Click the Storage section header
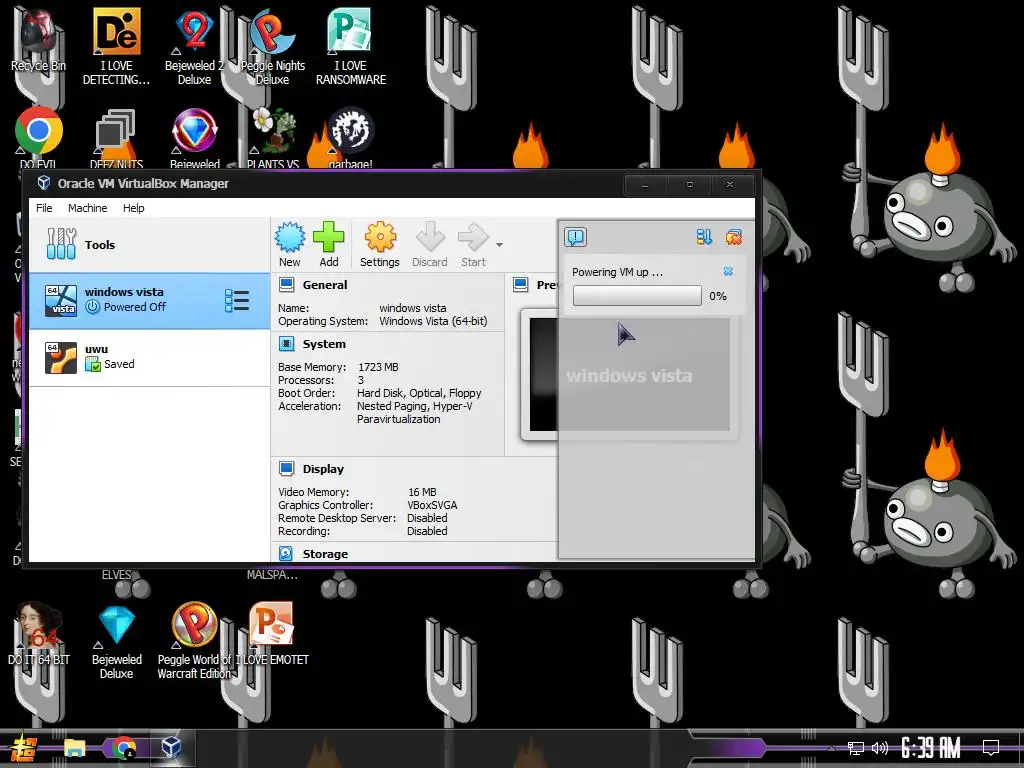The width and height of the screenshot is (1024, 768). coord(325,554)
